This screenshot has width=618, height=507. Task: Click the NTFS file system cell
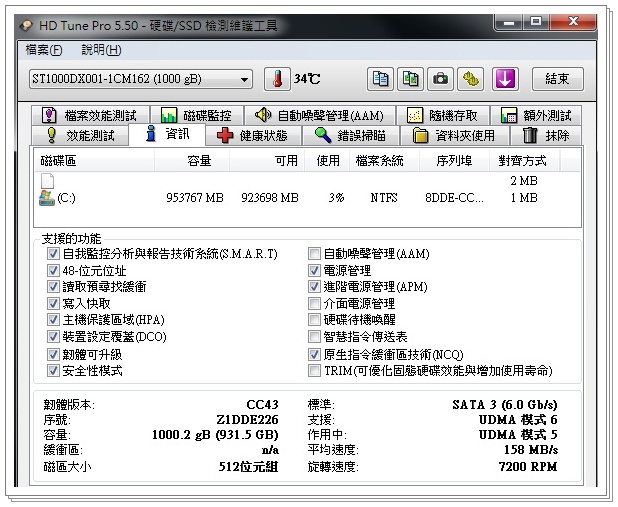384,198
